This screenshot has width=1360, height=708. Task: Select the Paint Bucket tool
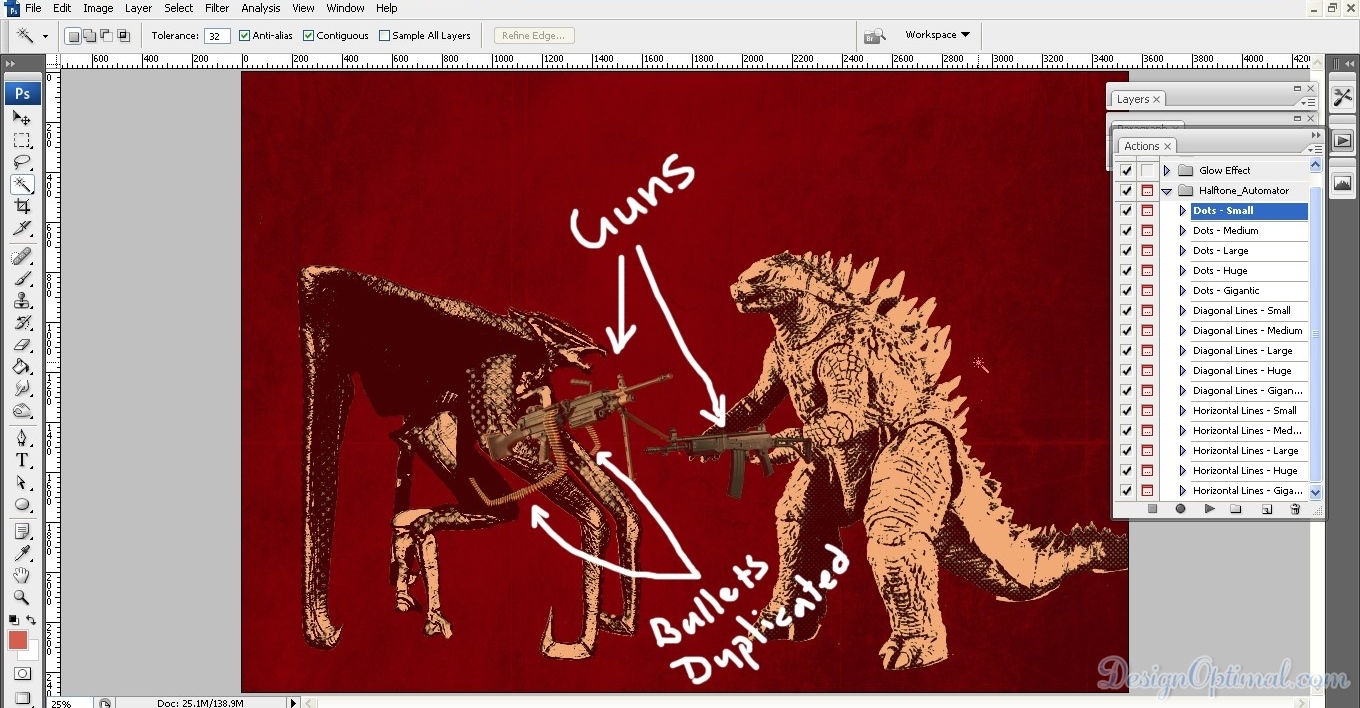(22, 366)
